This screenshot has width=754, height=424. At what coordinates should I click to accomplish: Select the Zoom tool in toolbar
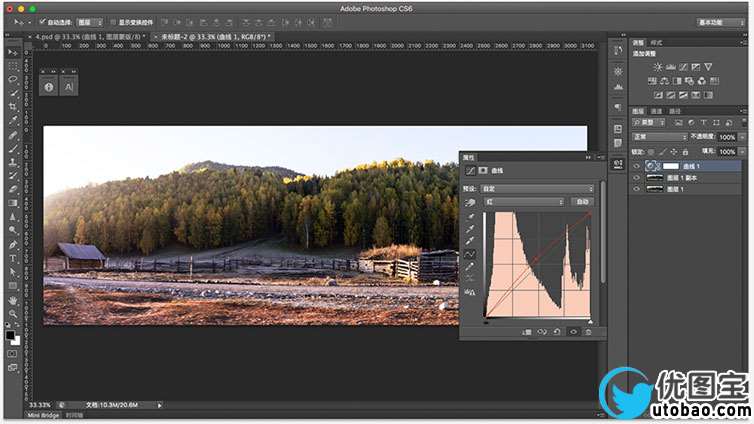(13, 313)
